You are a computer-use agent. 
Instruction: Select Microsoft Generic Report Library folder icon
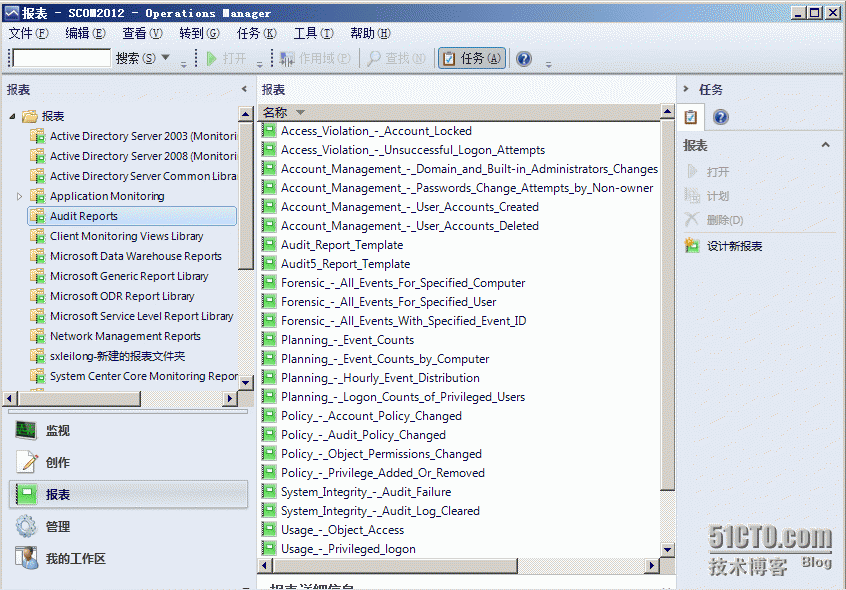click(x=38, y=276)
